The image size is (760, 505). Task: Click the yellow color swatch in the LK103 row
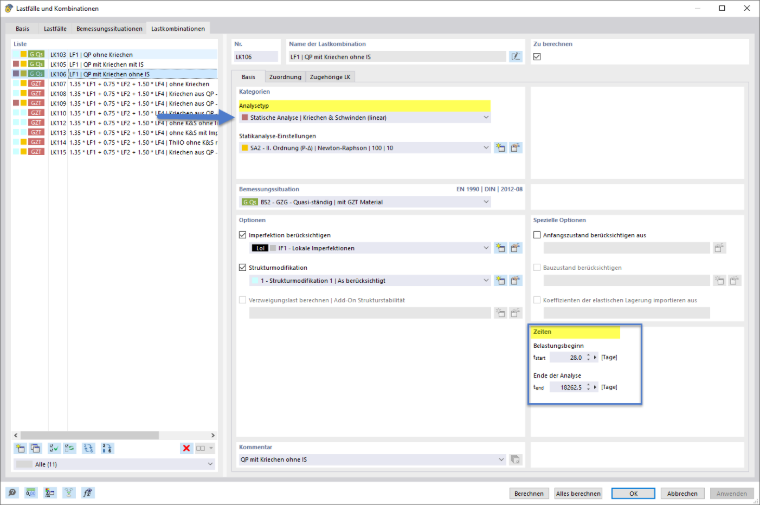(x=23, y=54)
